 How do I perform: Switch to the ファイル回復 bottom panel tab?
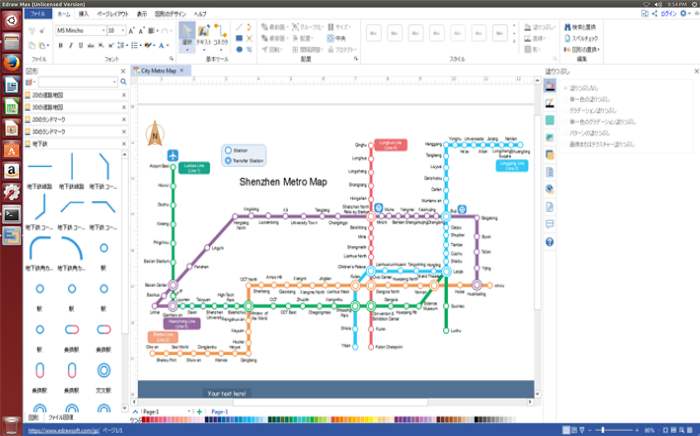point(61,418)
